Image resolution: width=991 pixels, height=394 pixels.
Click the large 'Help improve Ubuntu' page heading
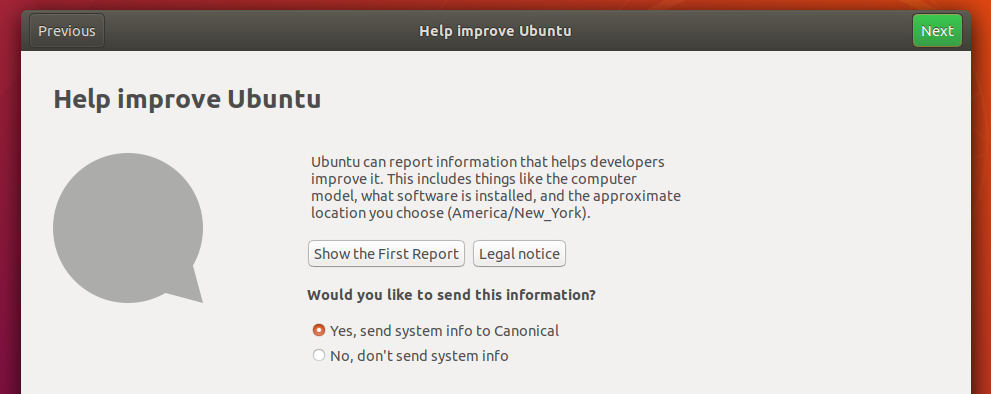(x=187, y=99)
